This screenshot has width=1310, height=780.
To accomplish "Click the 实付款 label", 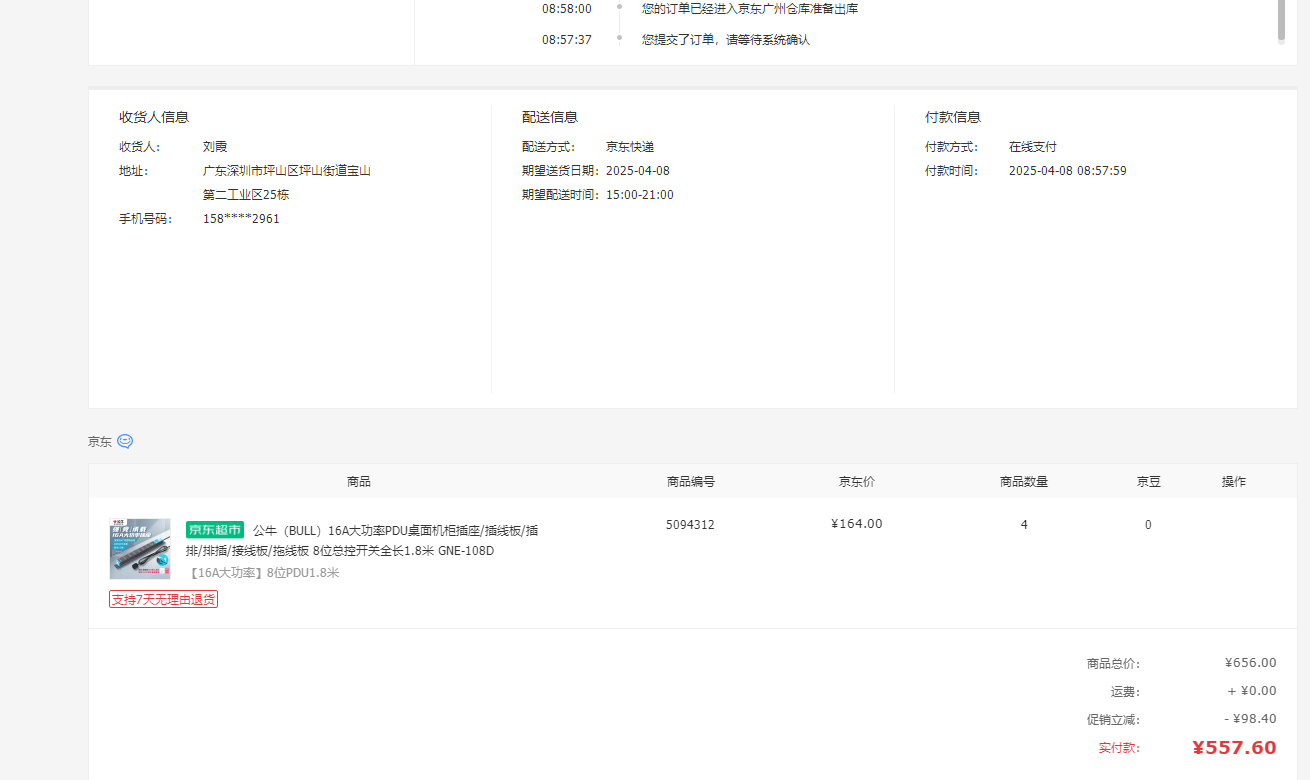I will point(1119,747).
